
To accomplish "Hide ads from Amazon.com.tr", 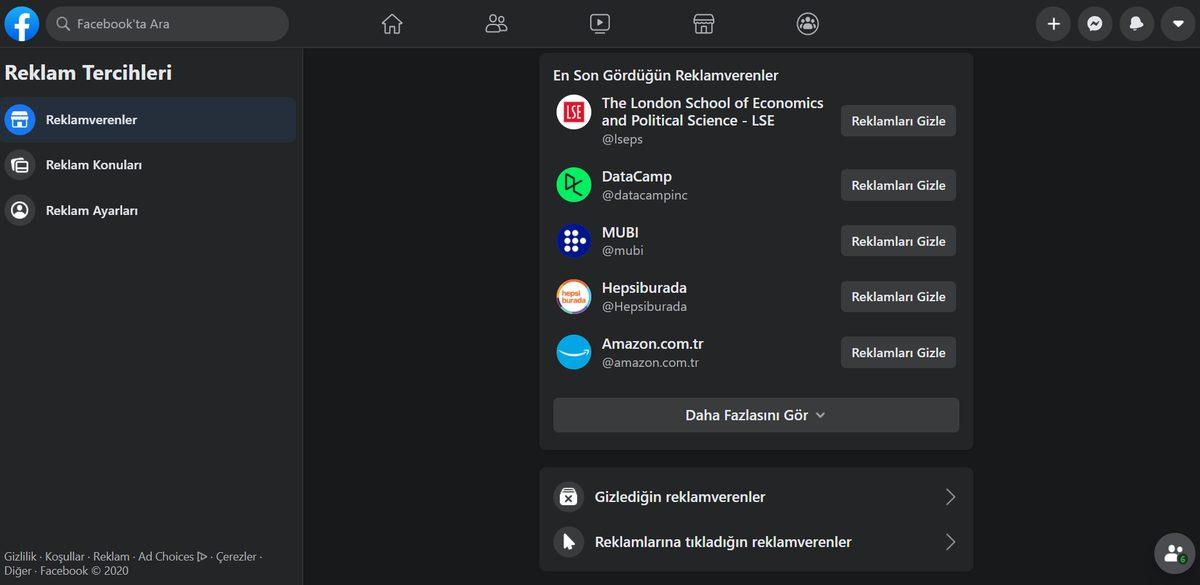I will [x=897, y=352].
